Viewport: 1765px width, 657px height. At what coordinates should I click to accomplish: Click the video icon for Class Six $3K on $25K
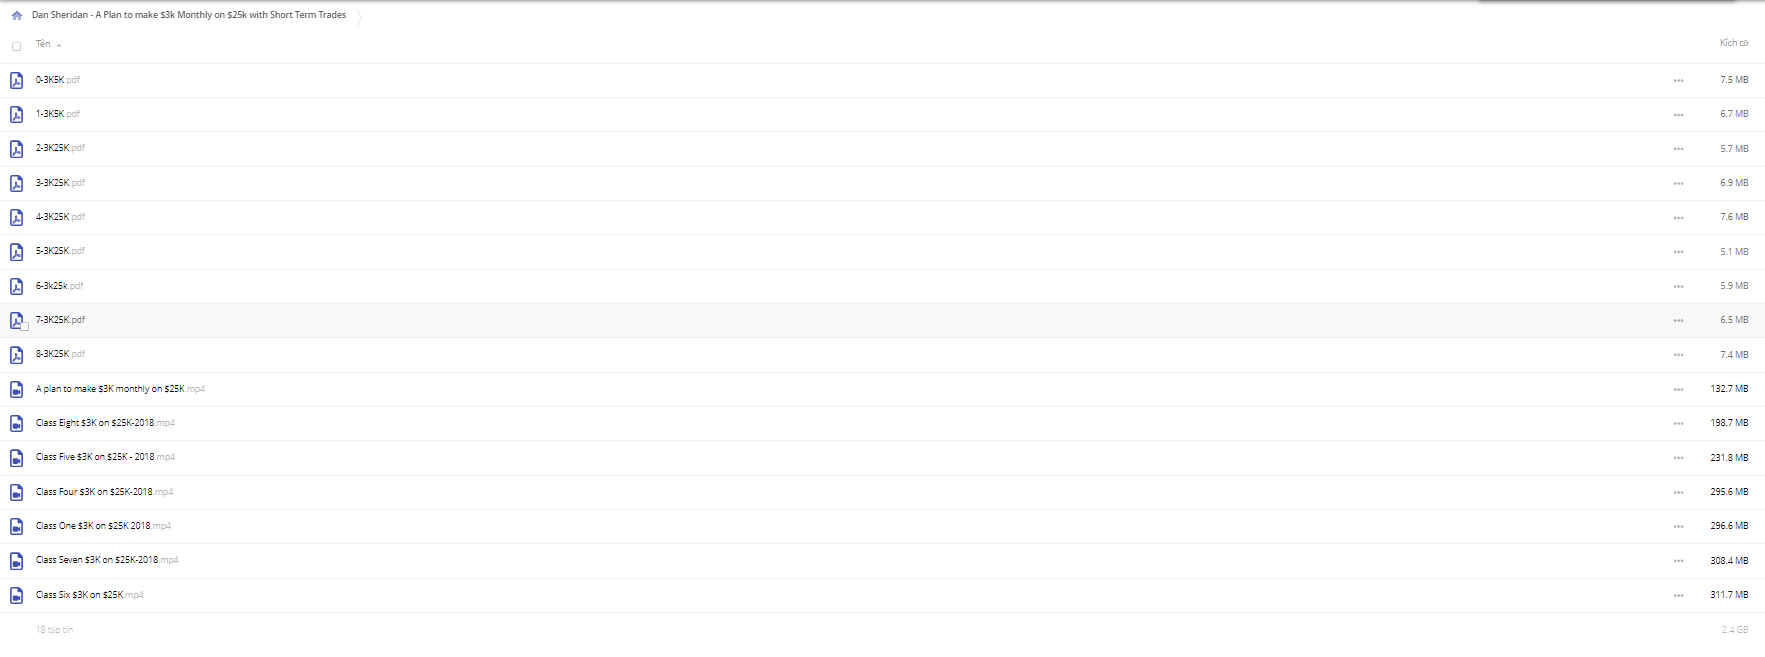click(16, 595)
